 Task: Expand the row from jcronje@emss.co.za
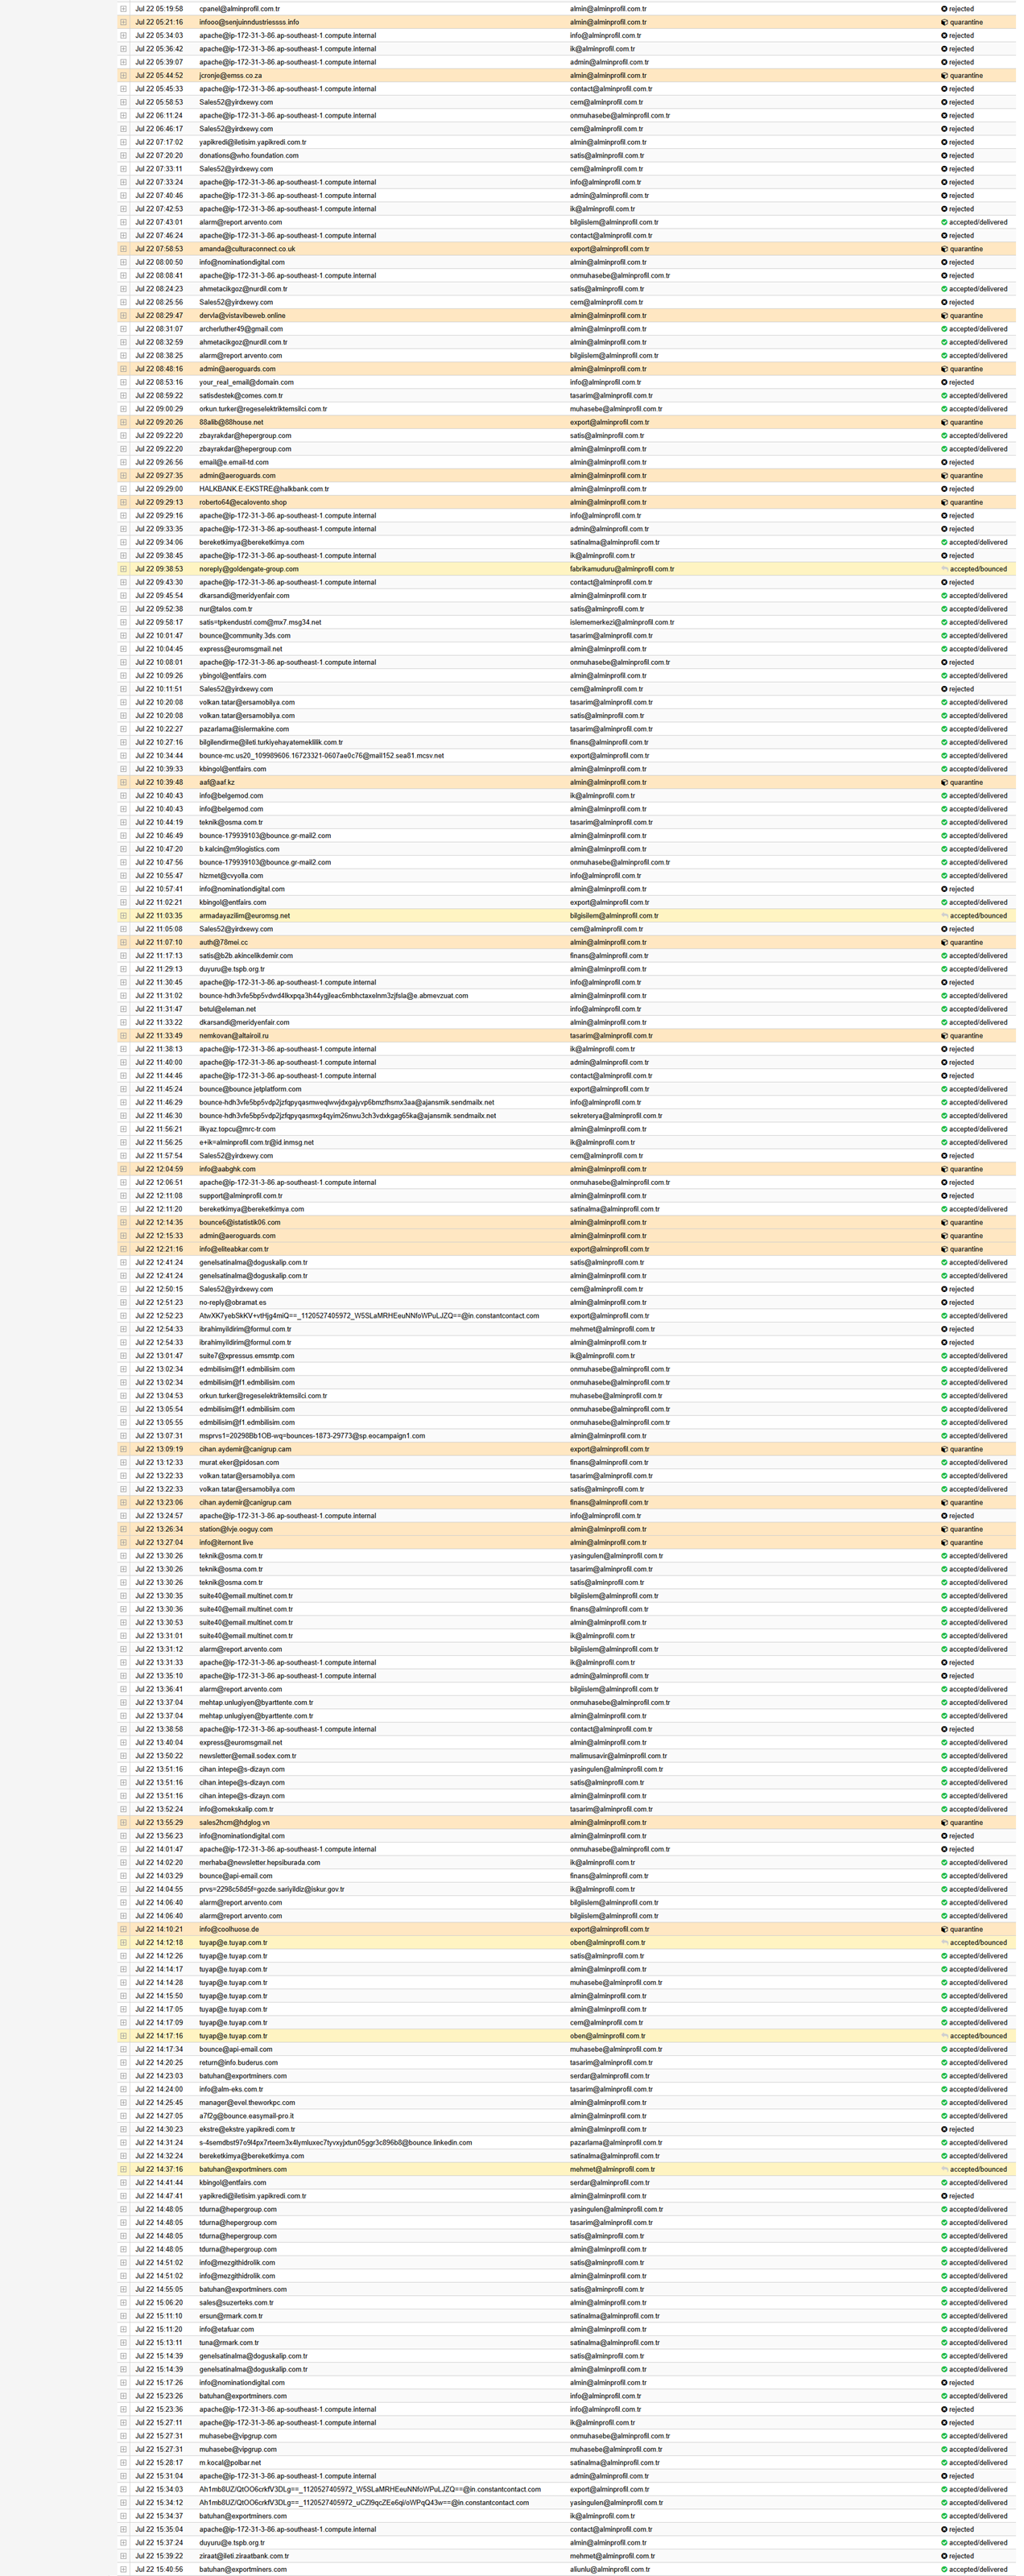(124, 76)
